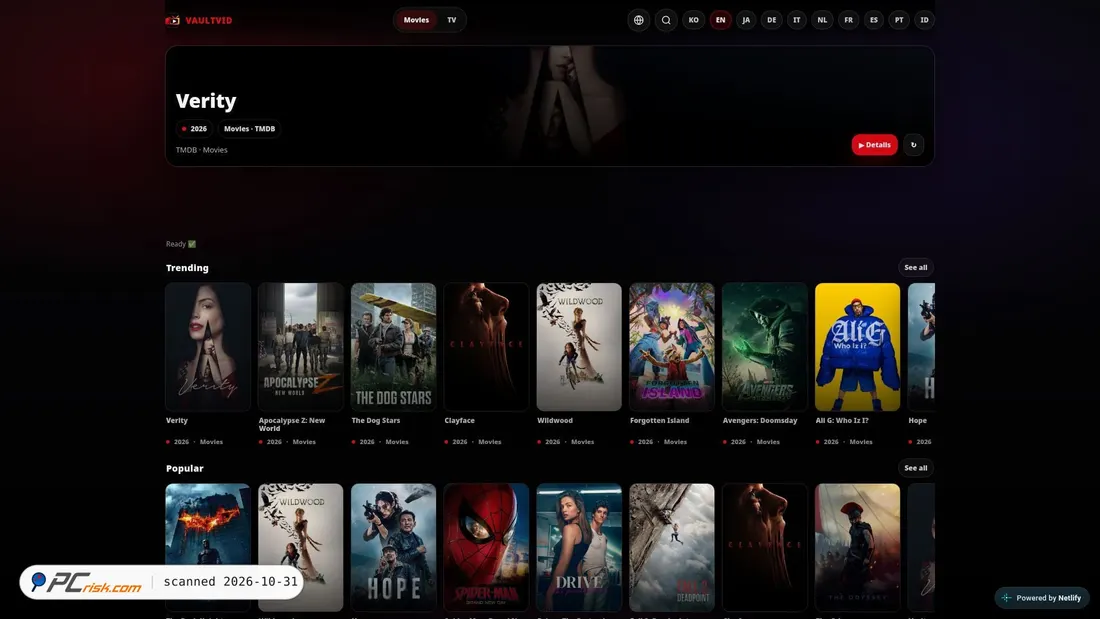Select FR language

point(848,20)
